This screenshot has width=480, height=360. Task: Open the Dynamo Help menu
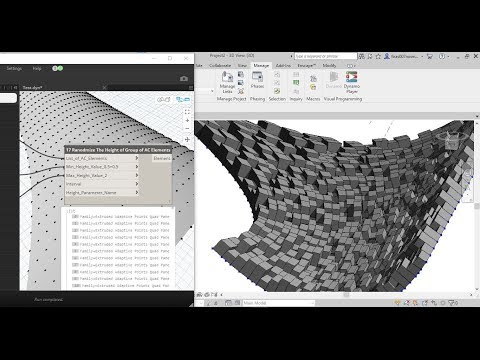click(37, 68)
